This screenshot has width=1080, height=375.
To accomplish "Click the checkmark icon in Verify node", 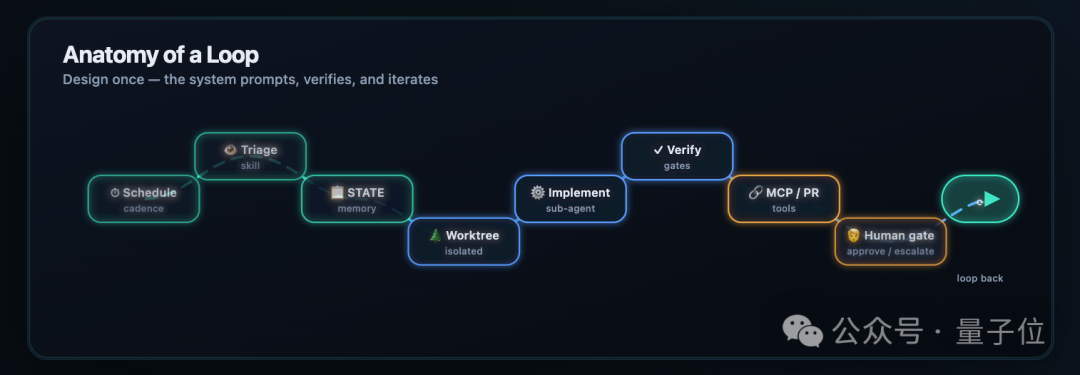I will [x=657, y=150].
